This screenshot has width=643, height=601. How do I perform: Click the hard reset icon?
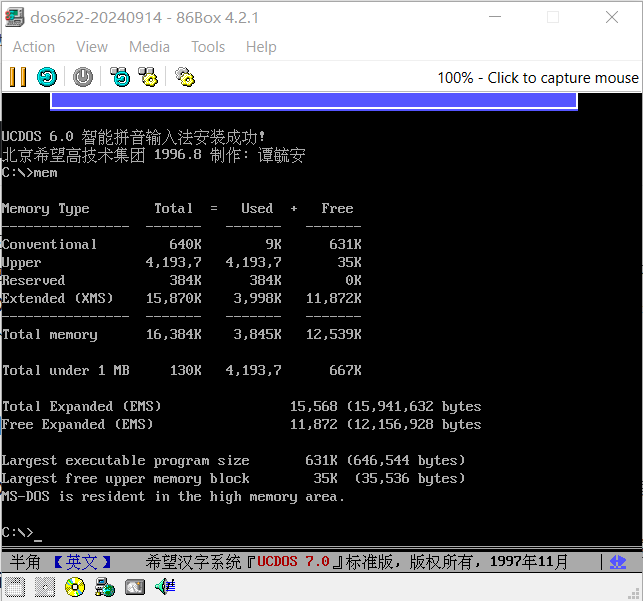47,77
